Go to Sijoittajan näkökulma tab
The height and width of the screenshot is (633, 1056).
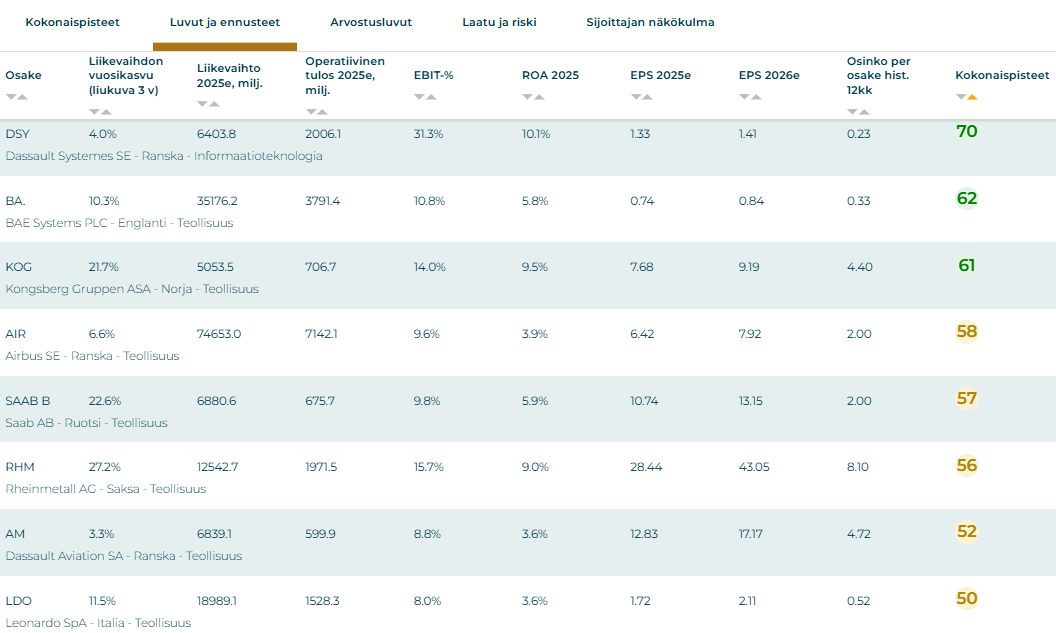point(650,22)
